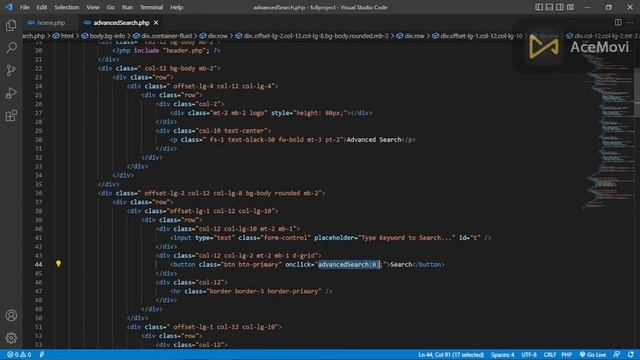Change indentation via Spaces: 4

click(x=502, y=355)
